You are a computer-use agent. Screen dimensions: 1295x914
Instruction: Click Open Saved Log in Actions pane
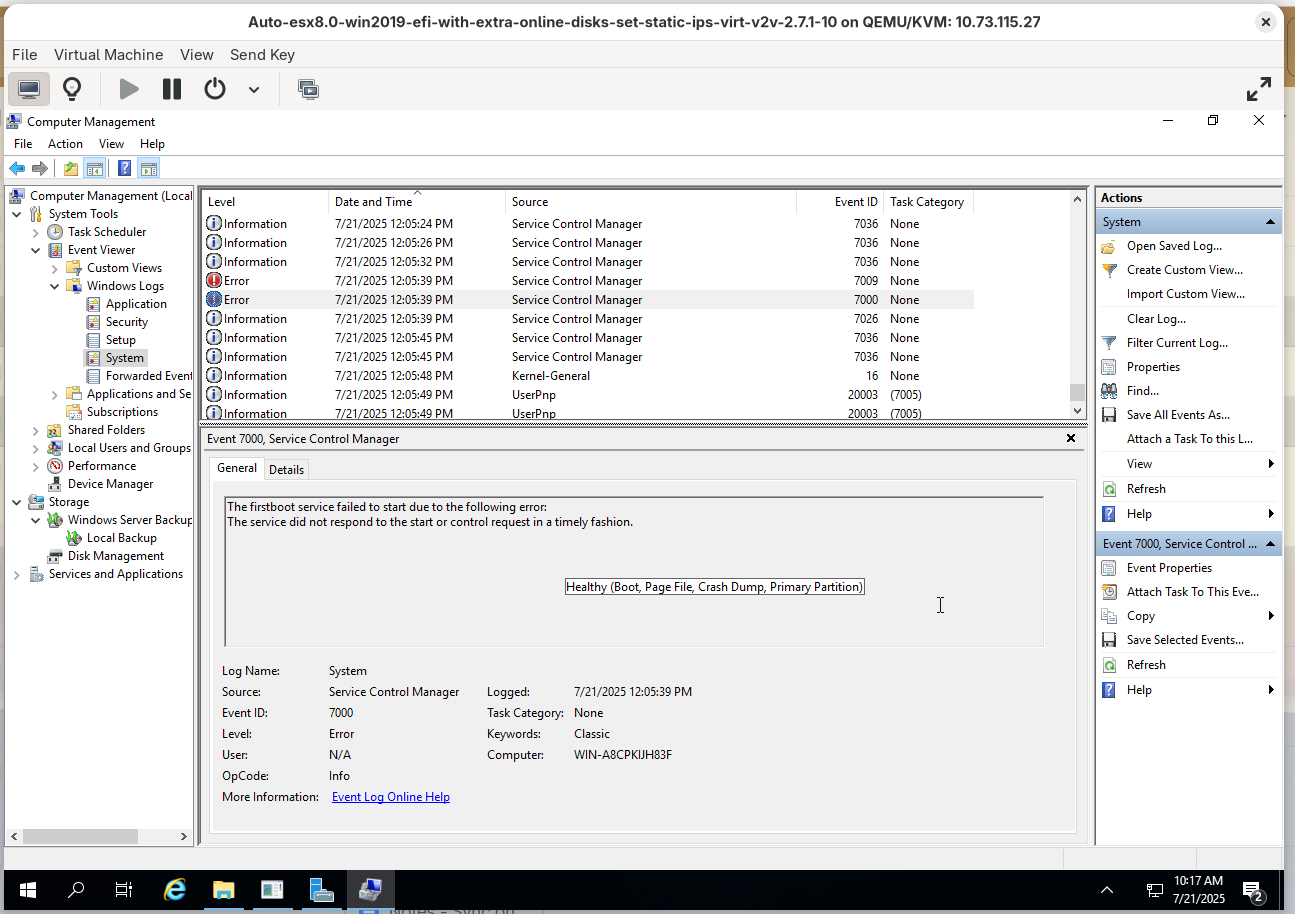click(x=1174, y=246)
